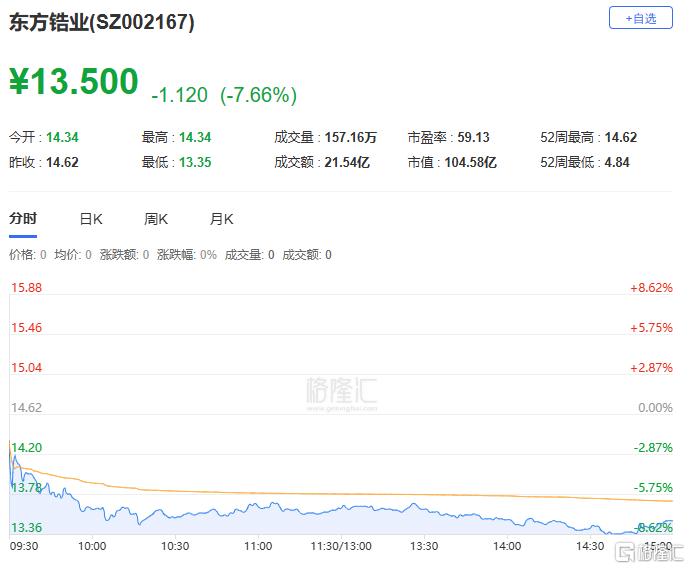Click the 52周最低 value 4.84
Viewport: 690px width, 569px height.
pyautogui.click(x=617, y=162)
